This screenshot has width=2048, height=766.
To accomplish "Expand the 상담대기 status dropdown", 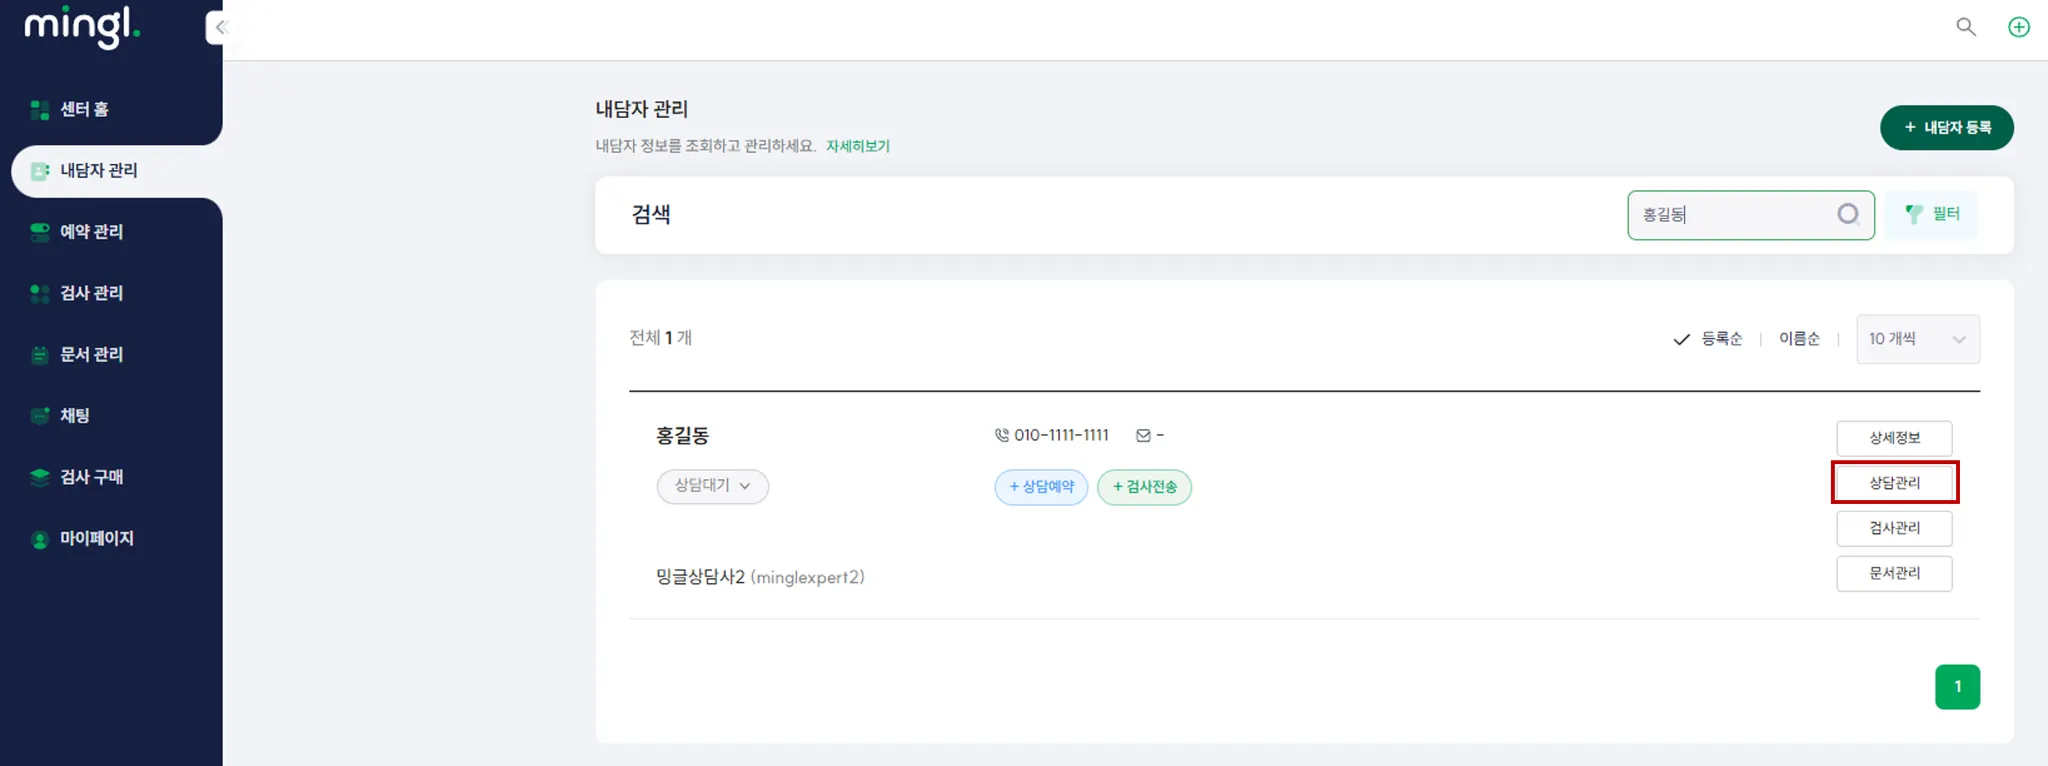I will coord(712,486).
